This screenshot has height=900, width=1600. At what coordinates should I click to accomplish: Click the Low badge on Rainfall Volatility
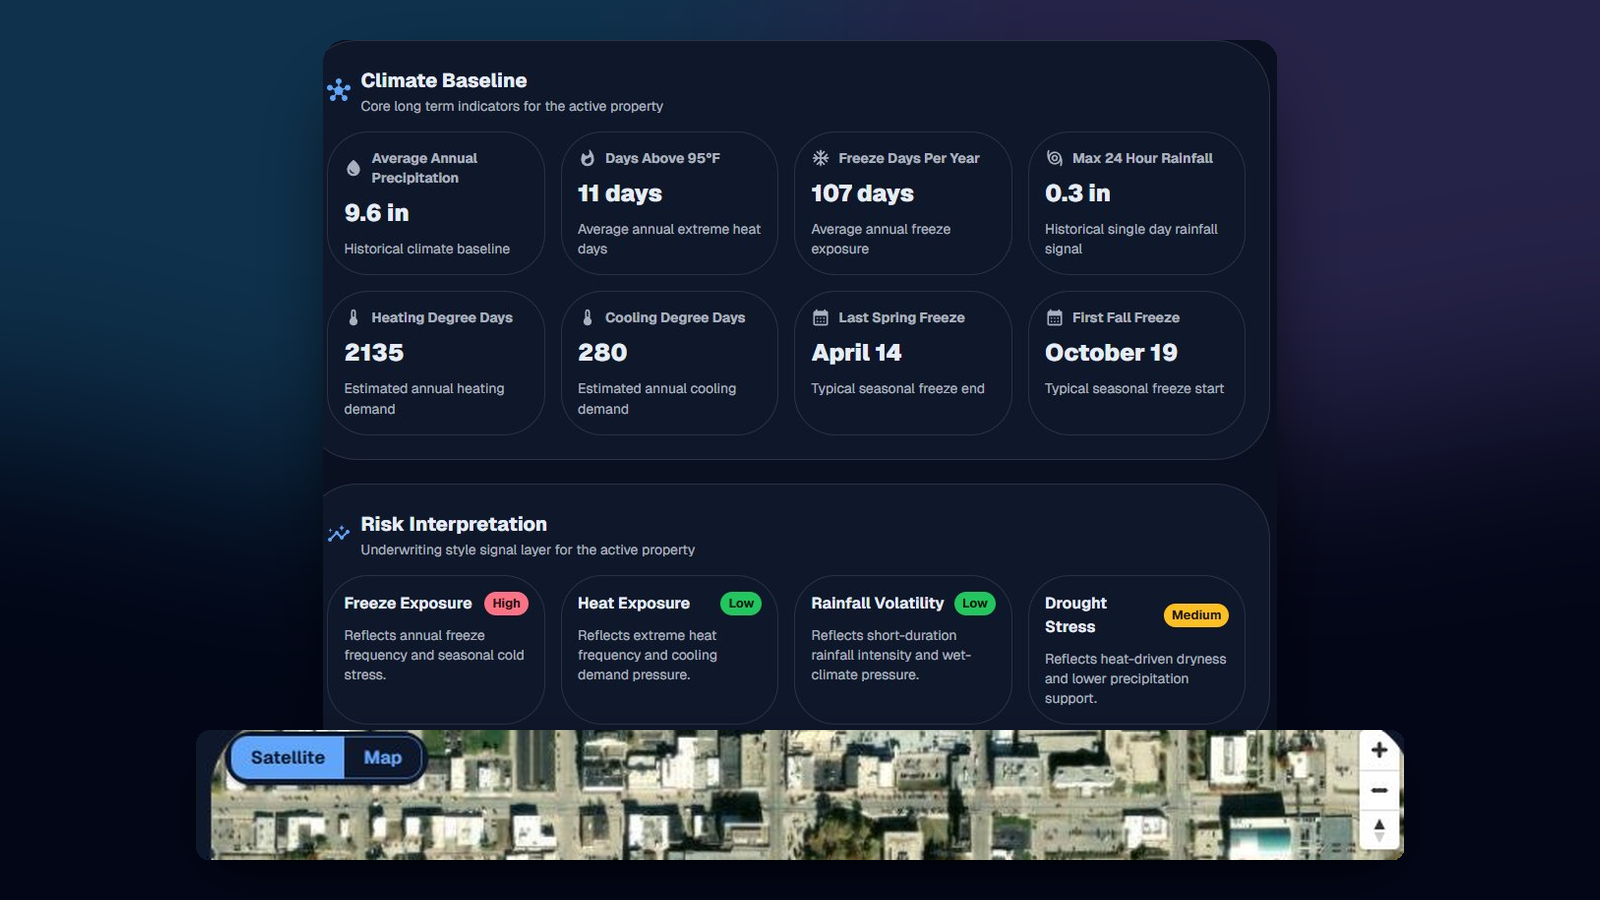(975, 603)
